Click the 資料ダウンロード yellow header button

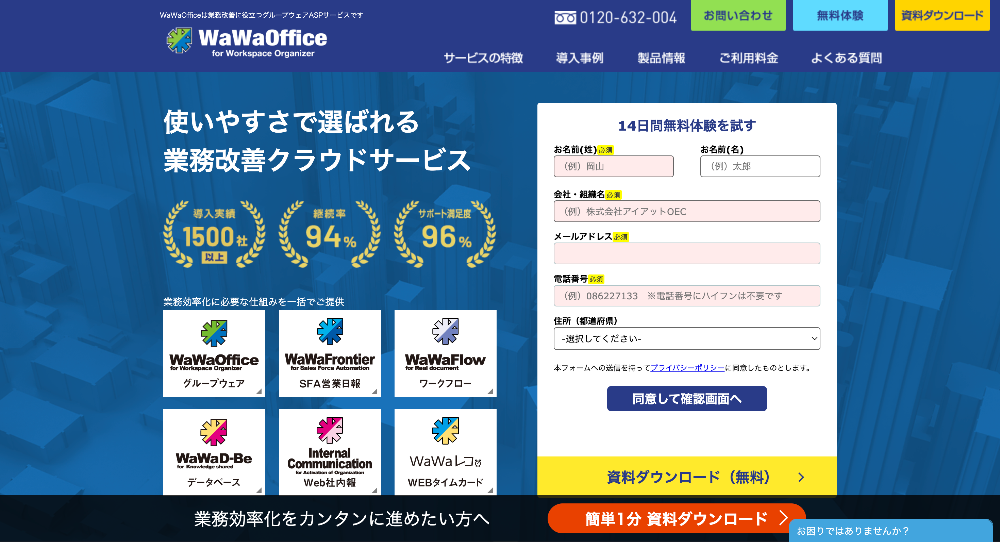coord(942,15)
